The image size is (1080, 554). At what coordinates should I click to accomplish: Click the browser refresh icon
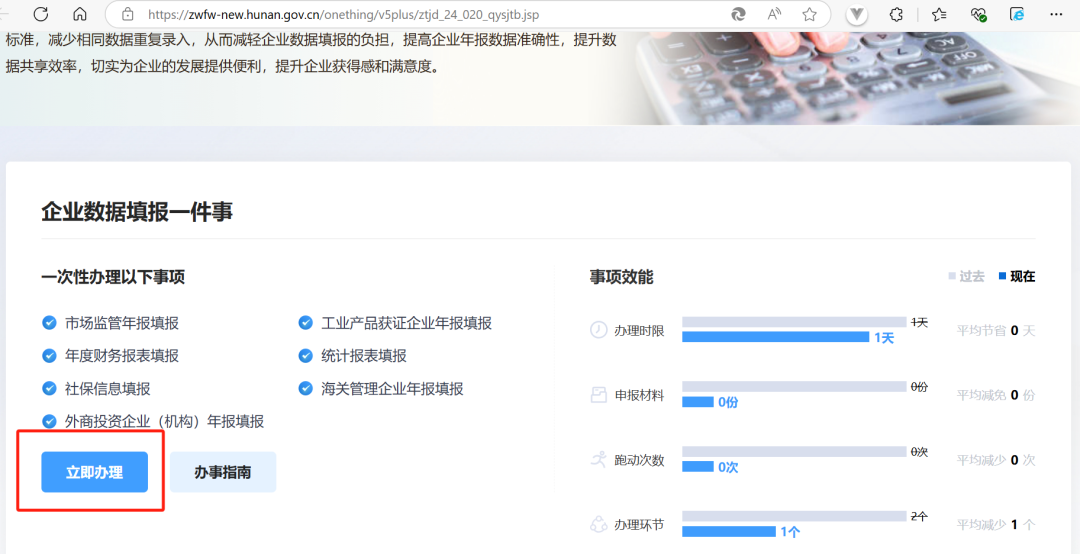41,14
